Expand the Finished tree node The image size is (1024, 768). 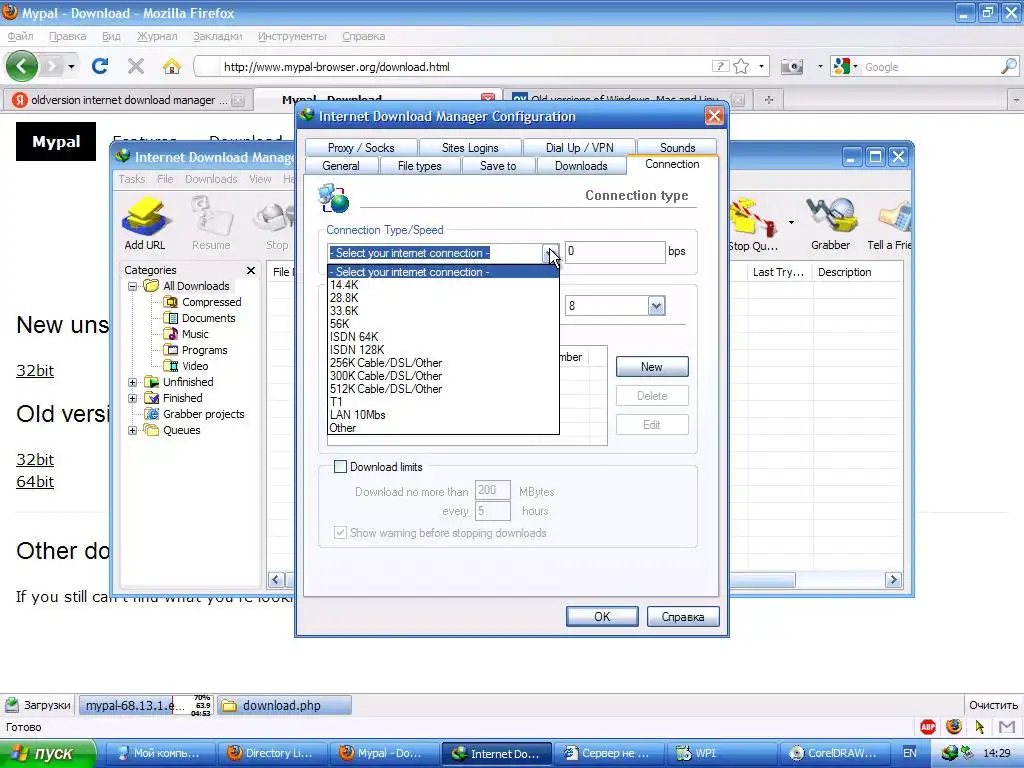point(133,398)
